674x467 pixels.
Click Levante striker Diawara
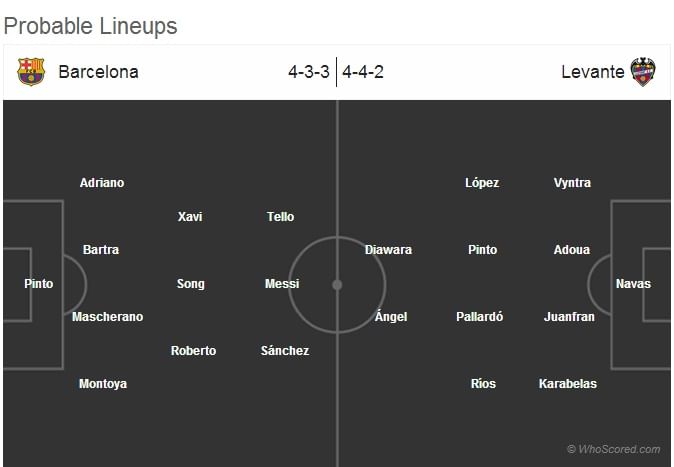388,250
